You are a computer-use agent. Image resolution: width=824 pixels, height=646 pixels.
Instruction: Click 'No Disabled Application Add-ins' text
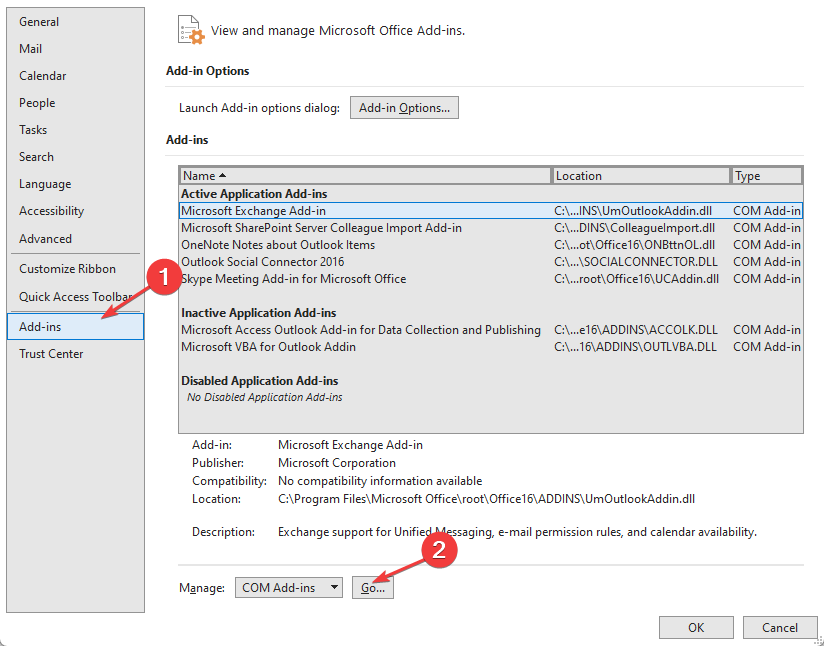(x=264, y=397)
